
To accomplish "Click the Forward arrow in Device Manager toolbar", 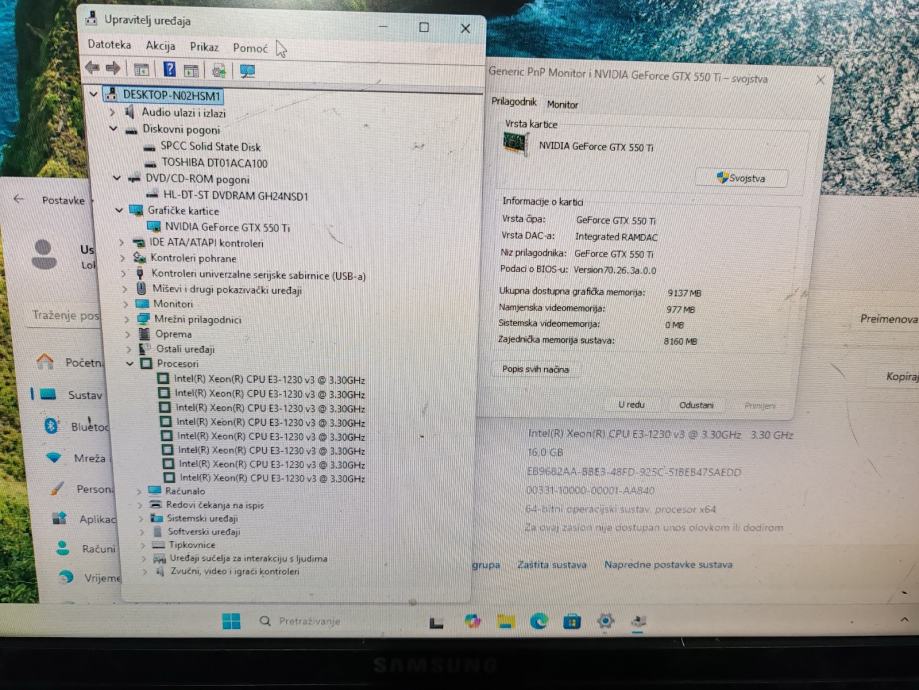I will [113, 69].
